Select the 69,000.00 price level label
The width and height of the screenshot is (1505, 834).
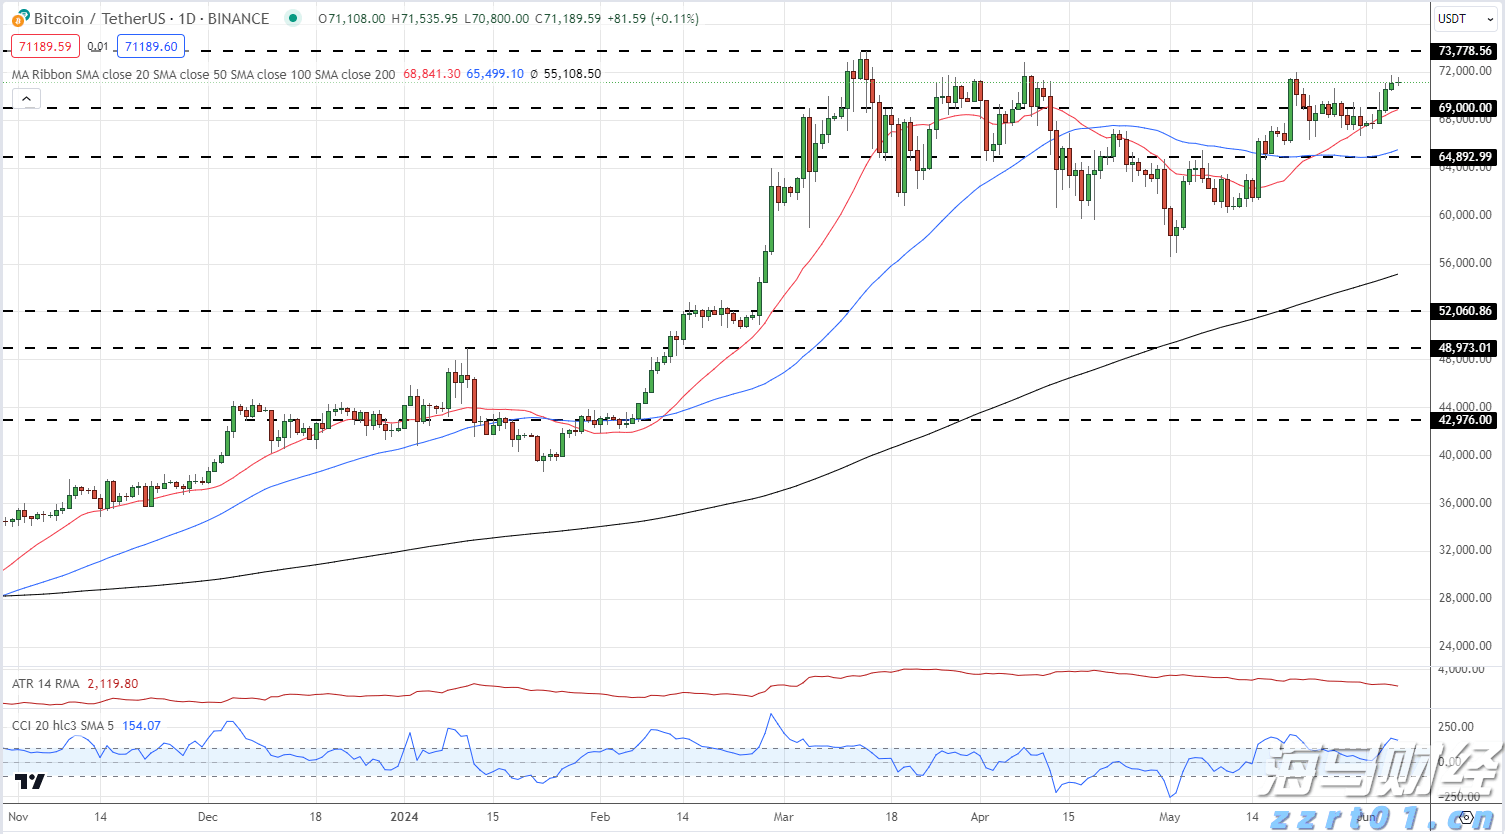[1465, 108]
